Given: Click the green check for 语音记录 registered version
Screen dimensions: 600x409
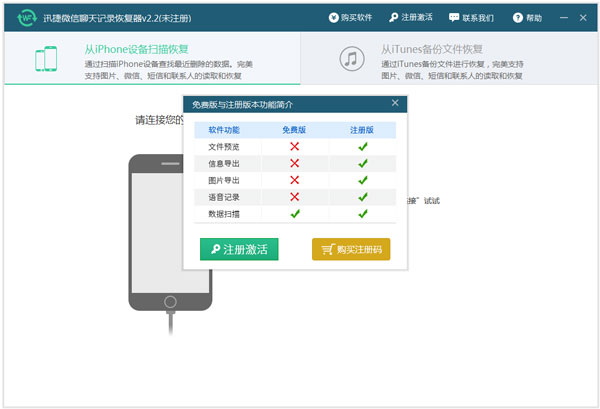Looking at the screenshot, I should [363, 197].
